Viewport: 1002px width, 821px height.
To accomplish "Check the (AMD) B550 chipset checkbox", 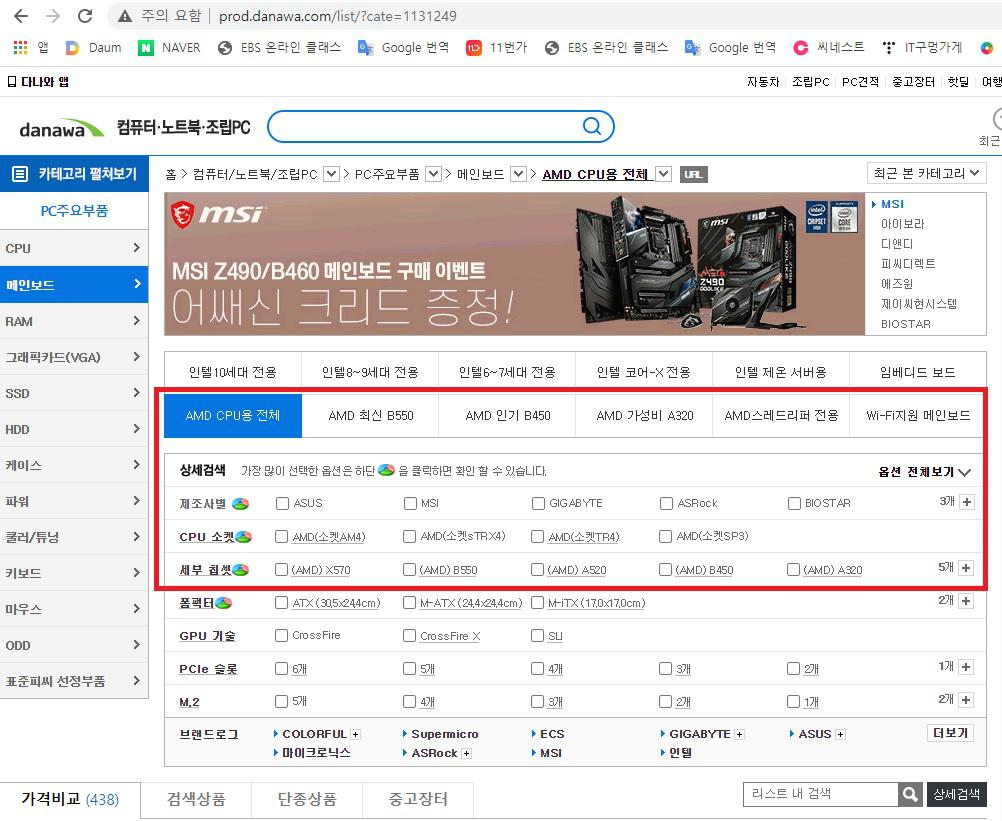I will (x=409, y=569).
